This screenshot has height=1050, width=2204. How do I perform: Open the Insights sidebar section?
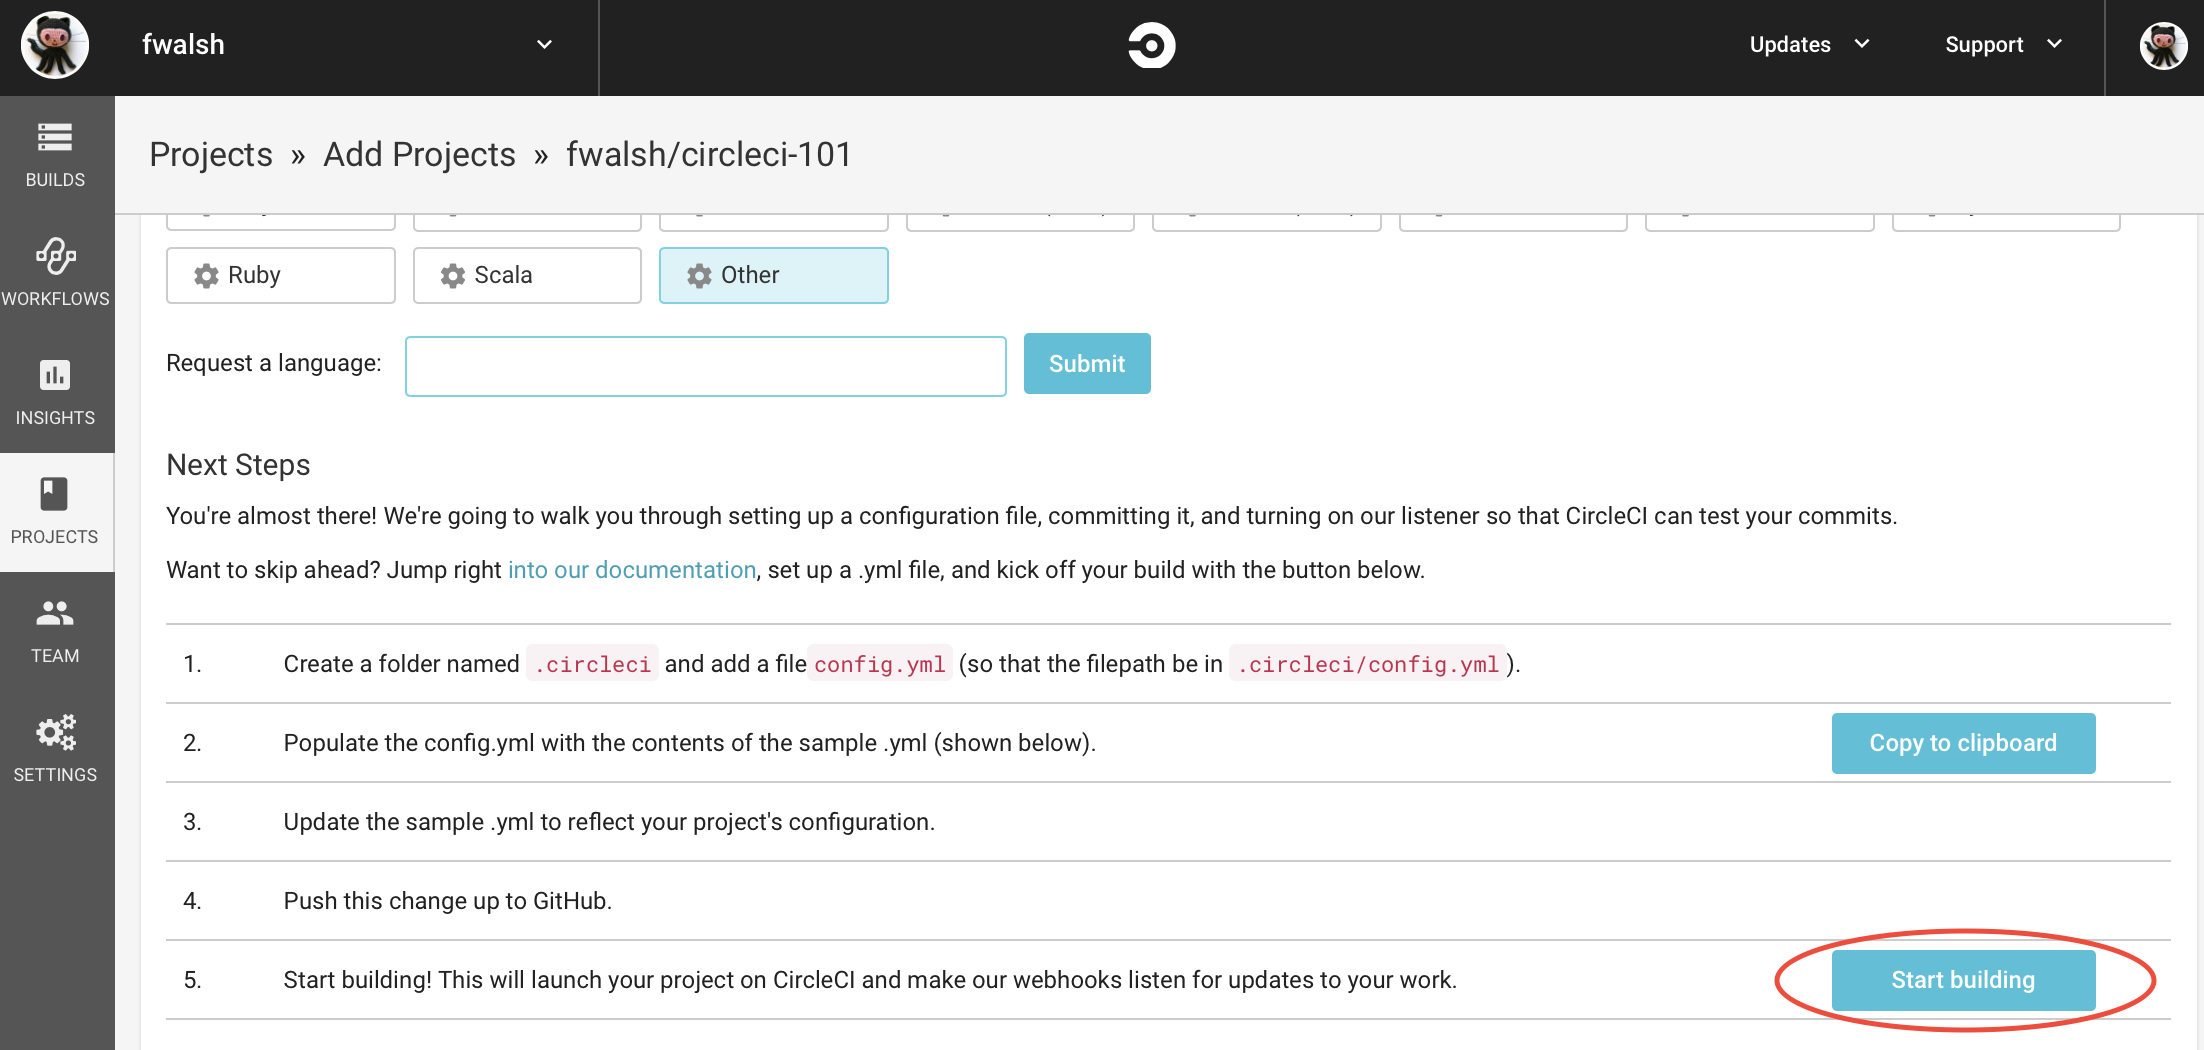[x=56, y=393]
